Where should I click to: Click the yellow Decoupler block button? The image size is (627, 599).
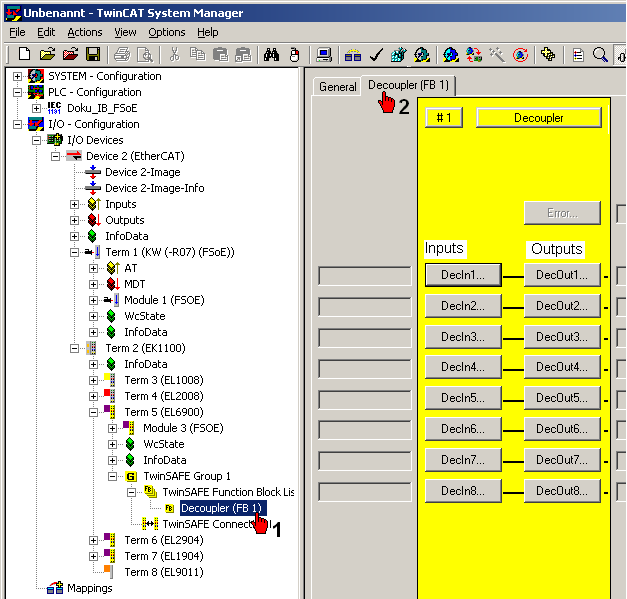(539, 118)
